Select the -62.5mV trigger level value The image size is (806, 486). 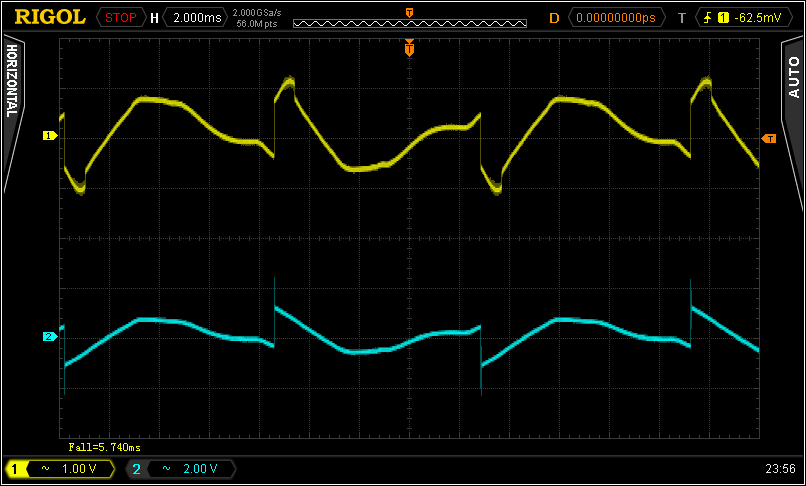pyautogui.click(x=758, y=18)
